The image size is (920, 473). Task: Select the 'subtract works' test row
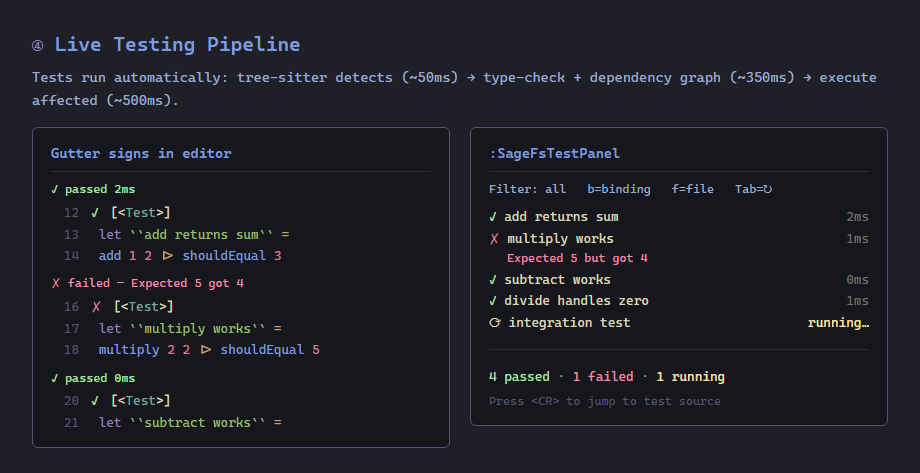point(679,280)
